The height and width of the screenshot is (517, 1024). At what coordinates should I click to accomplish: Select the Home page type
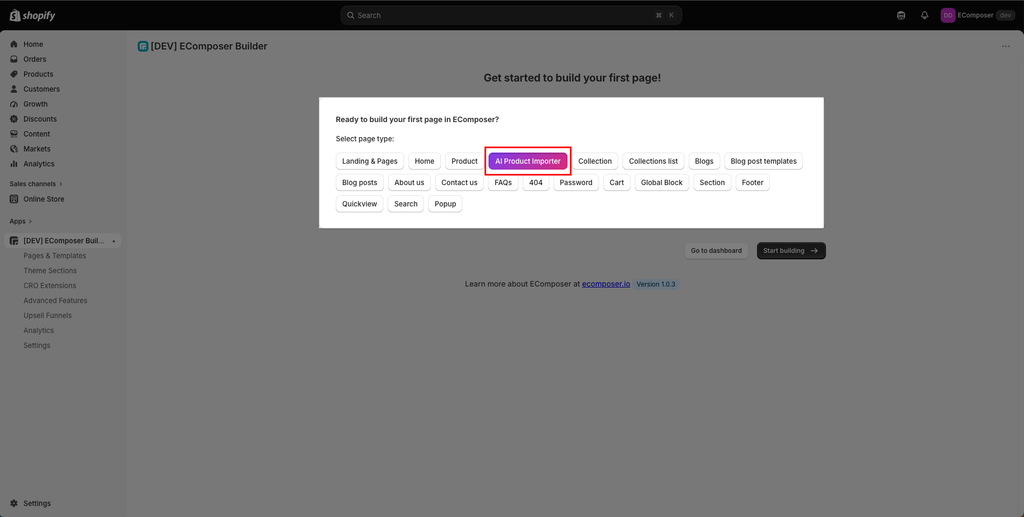click(424, 161)
